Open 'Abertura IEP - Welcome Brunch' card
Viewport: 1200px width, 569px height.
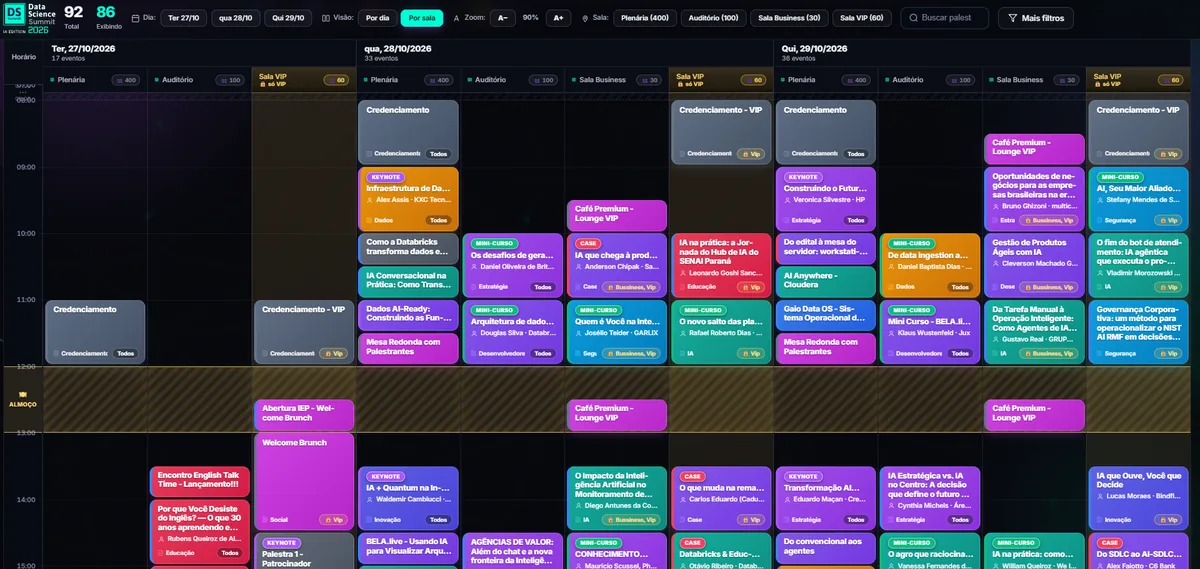[304, 414]
